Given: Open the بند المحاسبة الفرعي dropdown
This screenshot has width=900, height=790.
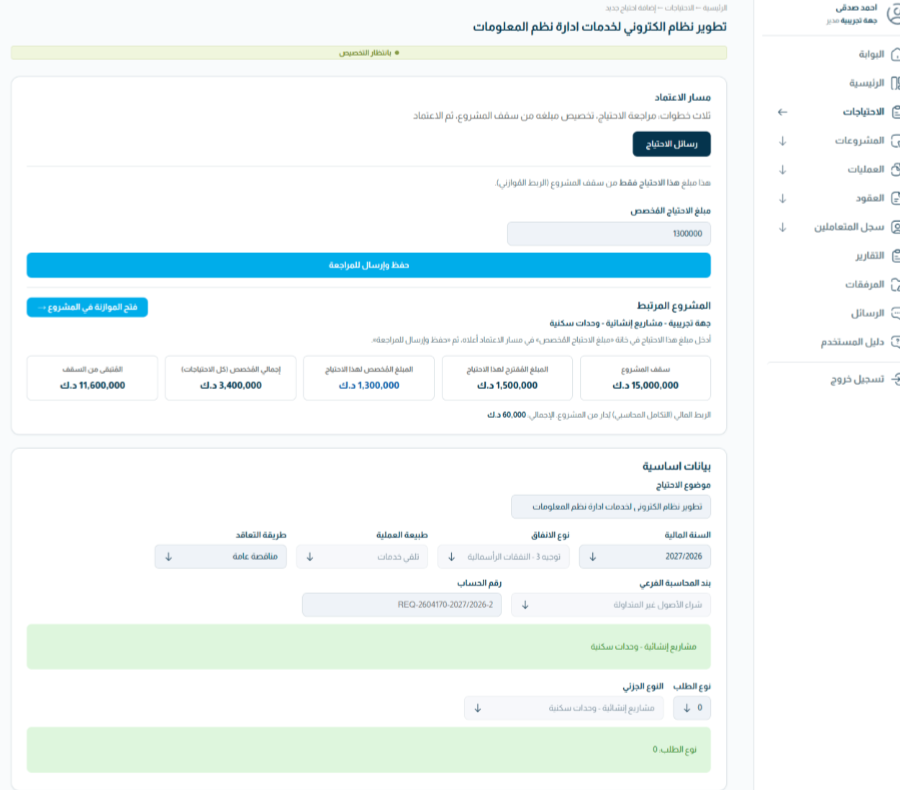Looking at the screenshot, I should point(611,605).
